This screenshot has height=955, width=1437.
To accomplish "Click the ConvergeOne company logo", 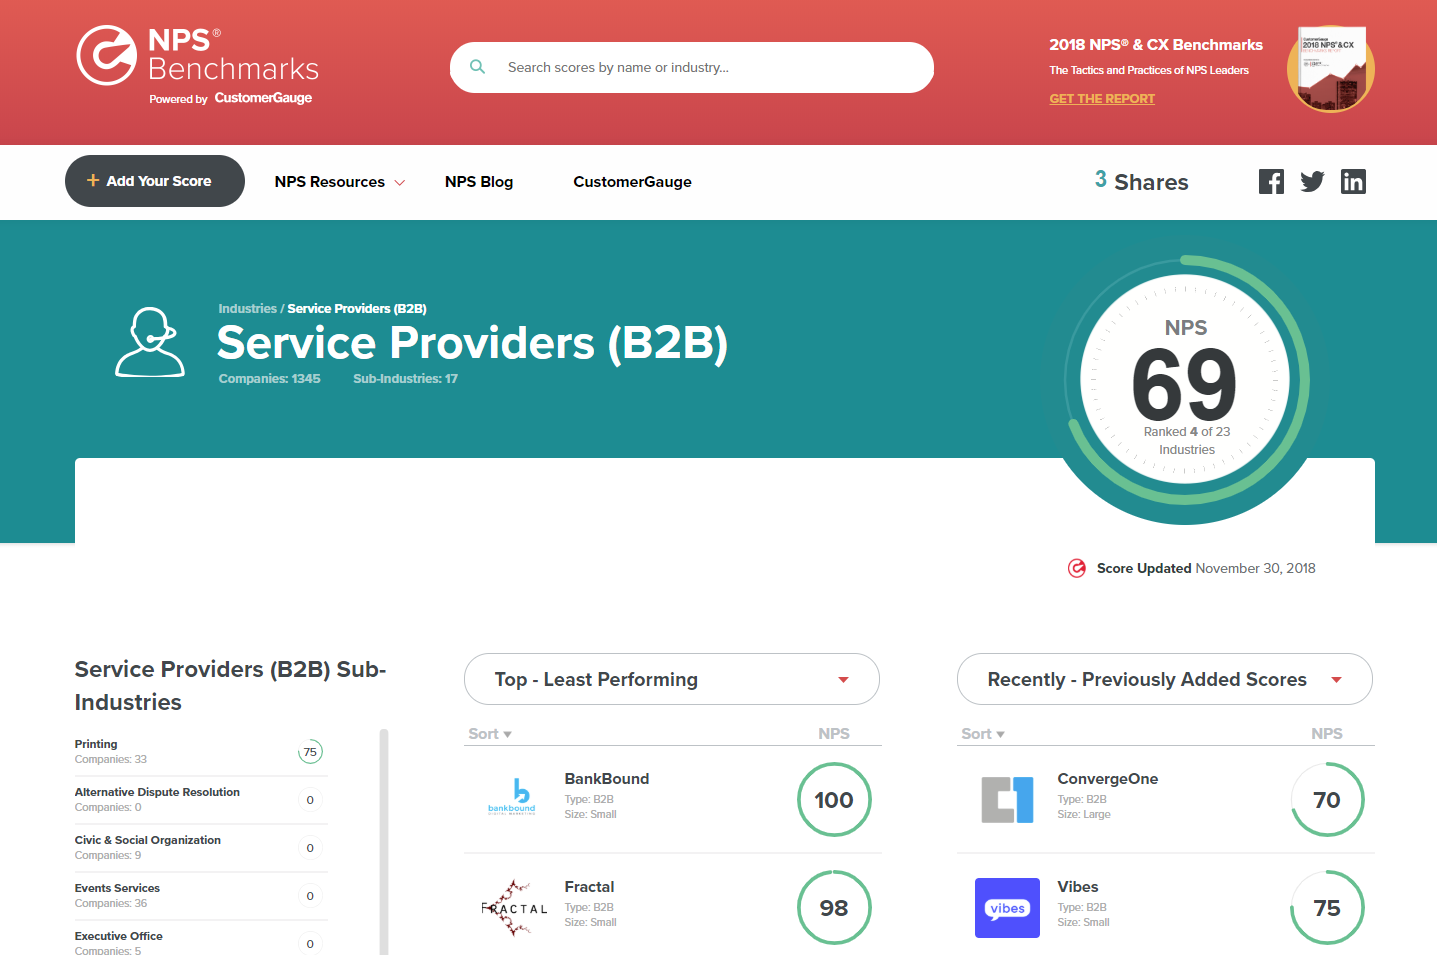I will tap(1007, 800).
